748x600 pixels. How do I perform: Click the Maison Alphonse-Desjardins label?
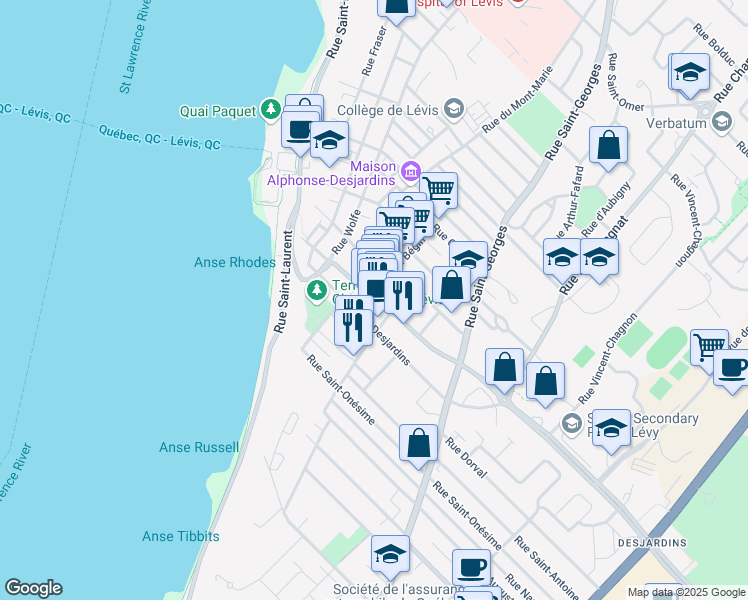pyautogui.click(x=332, y=174)
